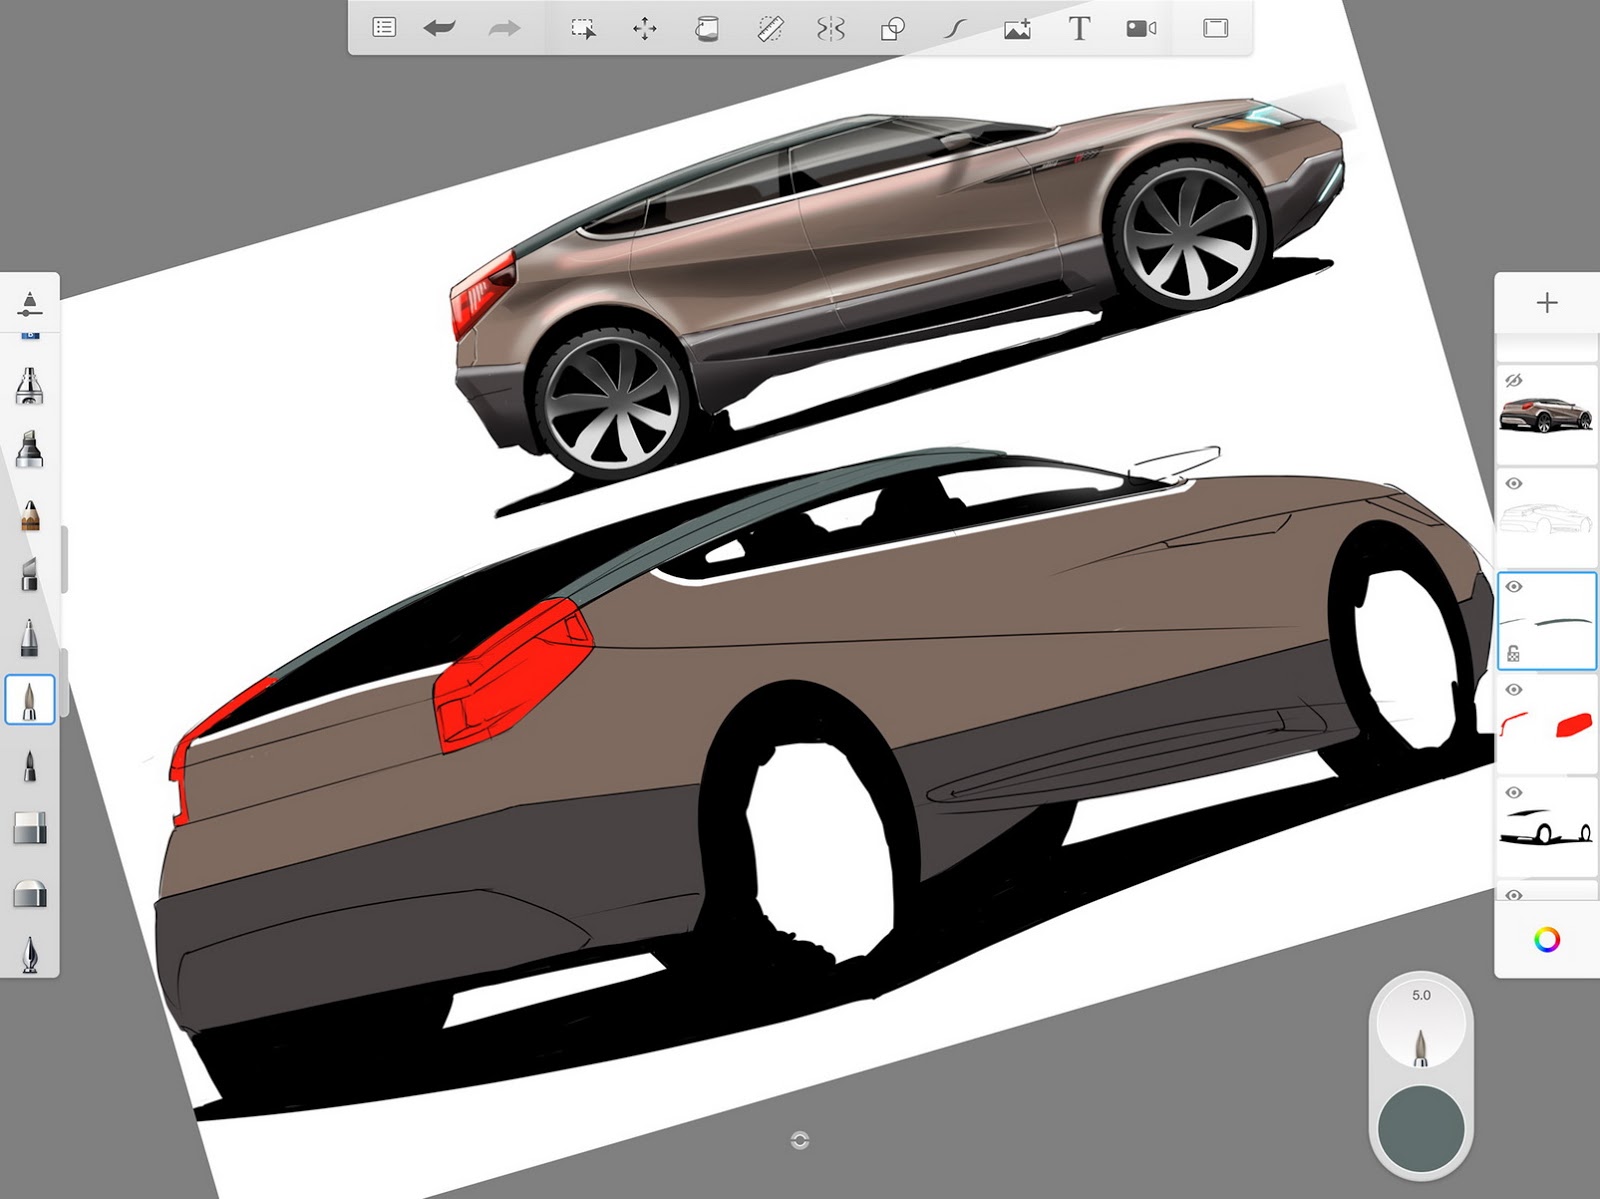Image resolution: width=1600 pixels, height=1199 pixels.
Task: Hide the red tail-light layer
Action: coord(1514,690)
